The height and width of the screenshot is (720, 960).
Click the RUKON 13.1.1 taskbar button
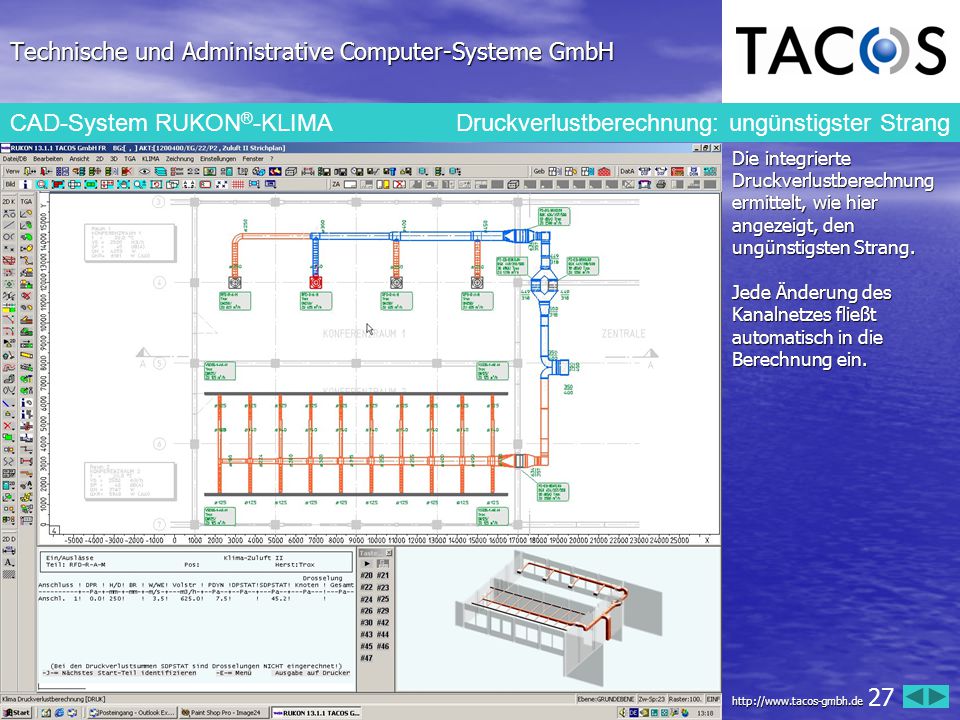click(316, 713)
